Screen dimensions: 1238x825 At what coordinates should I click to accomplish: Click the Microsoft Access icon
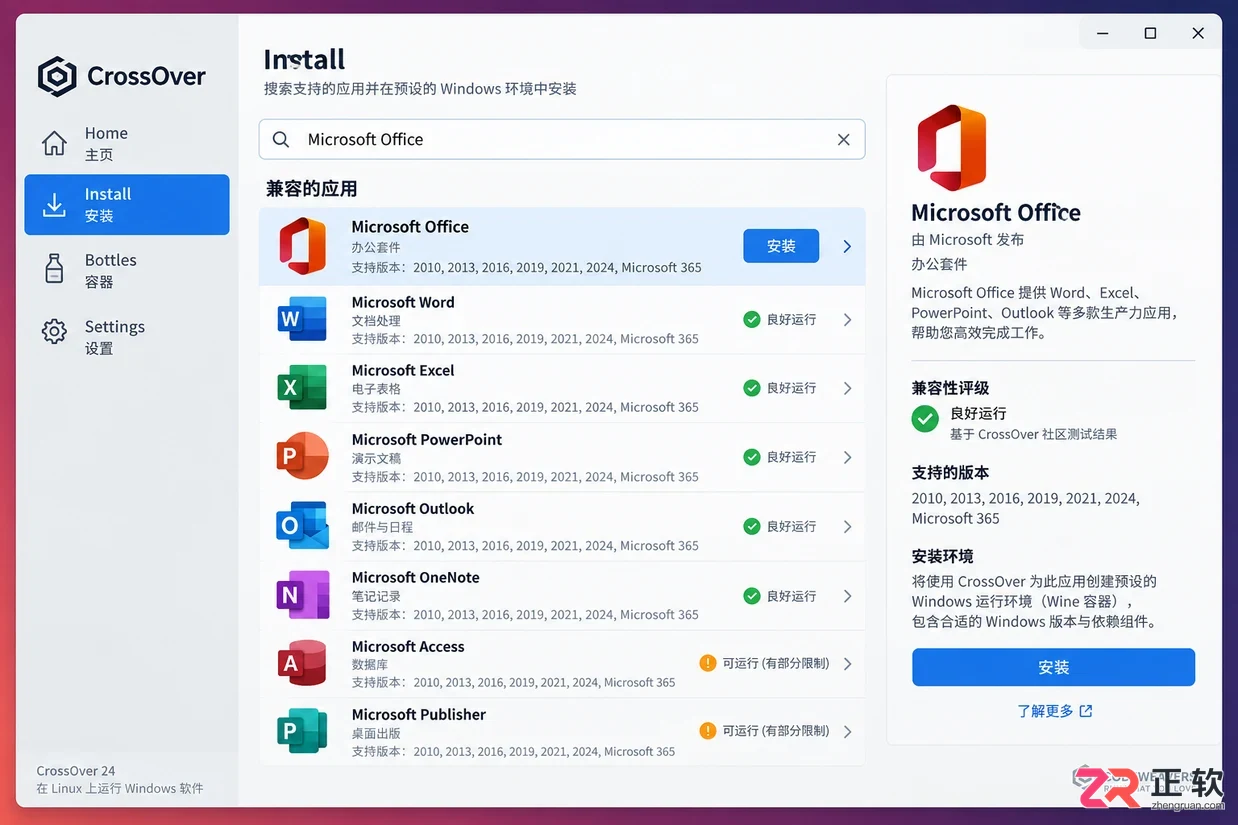click(x=302, y=663)
